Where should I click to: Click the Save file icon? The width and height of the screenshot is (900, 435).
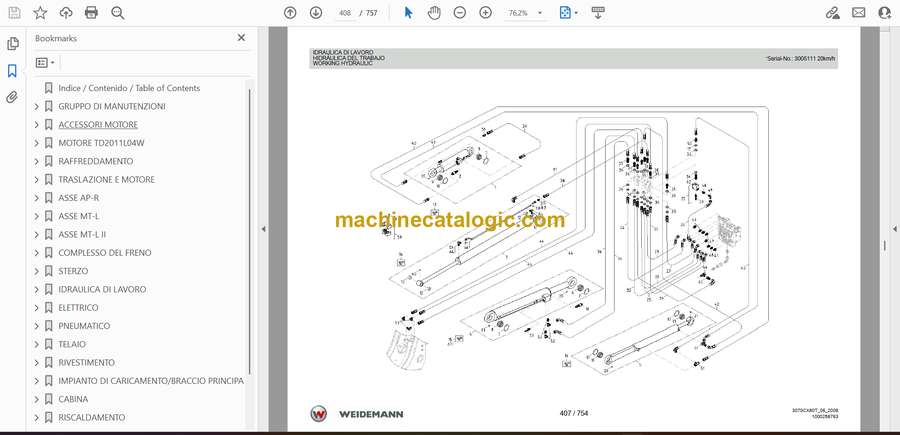[14, 13]
